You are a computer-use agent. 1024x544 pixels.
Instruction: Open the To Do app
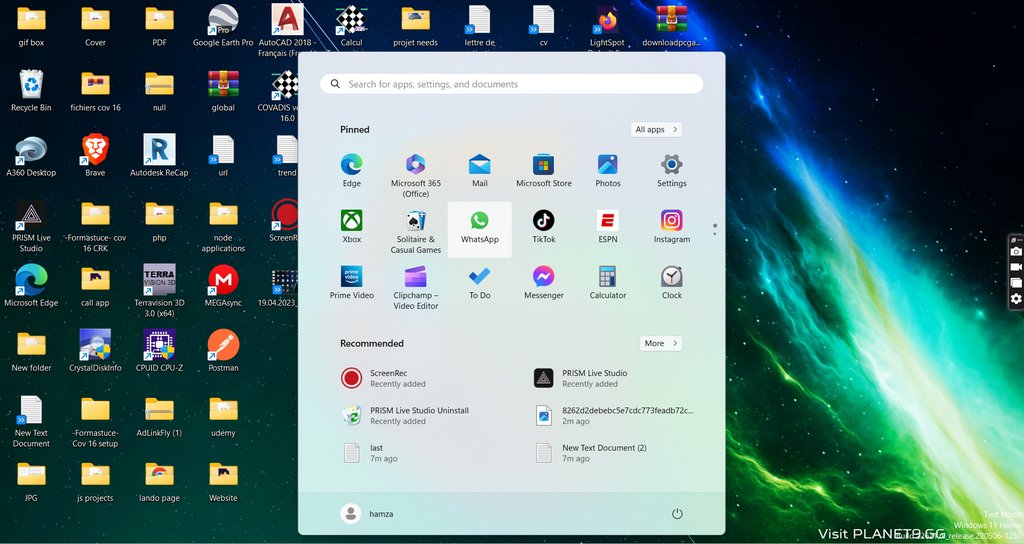(479, 283)
